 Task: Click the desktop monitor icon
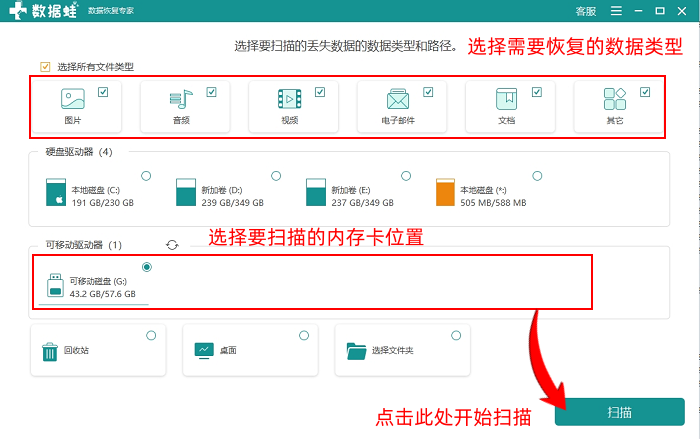pos(204,351)
